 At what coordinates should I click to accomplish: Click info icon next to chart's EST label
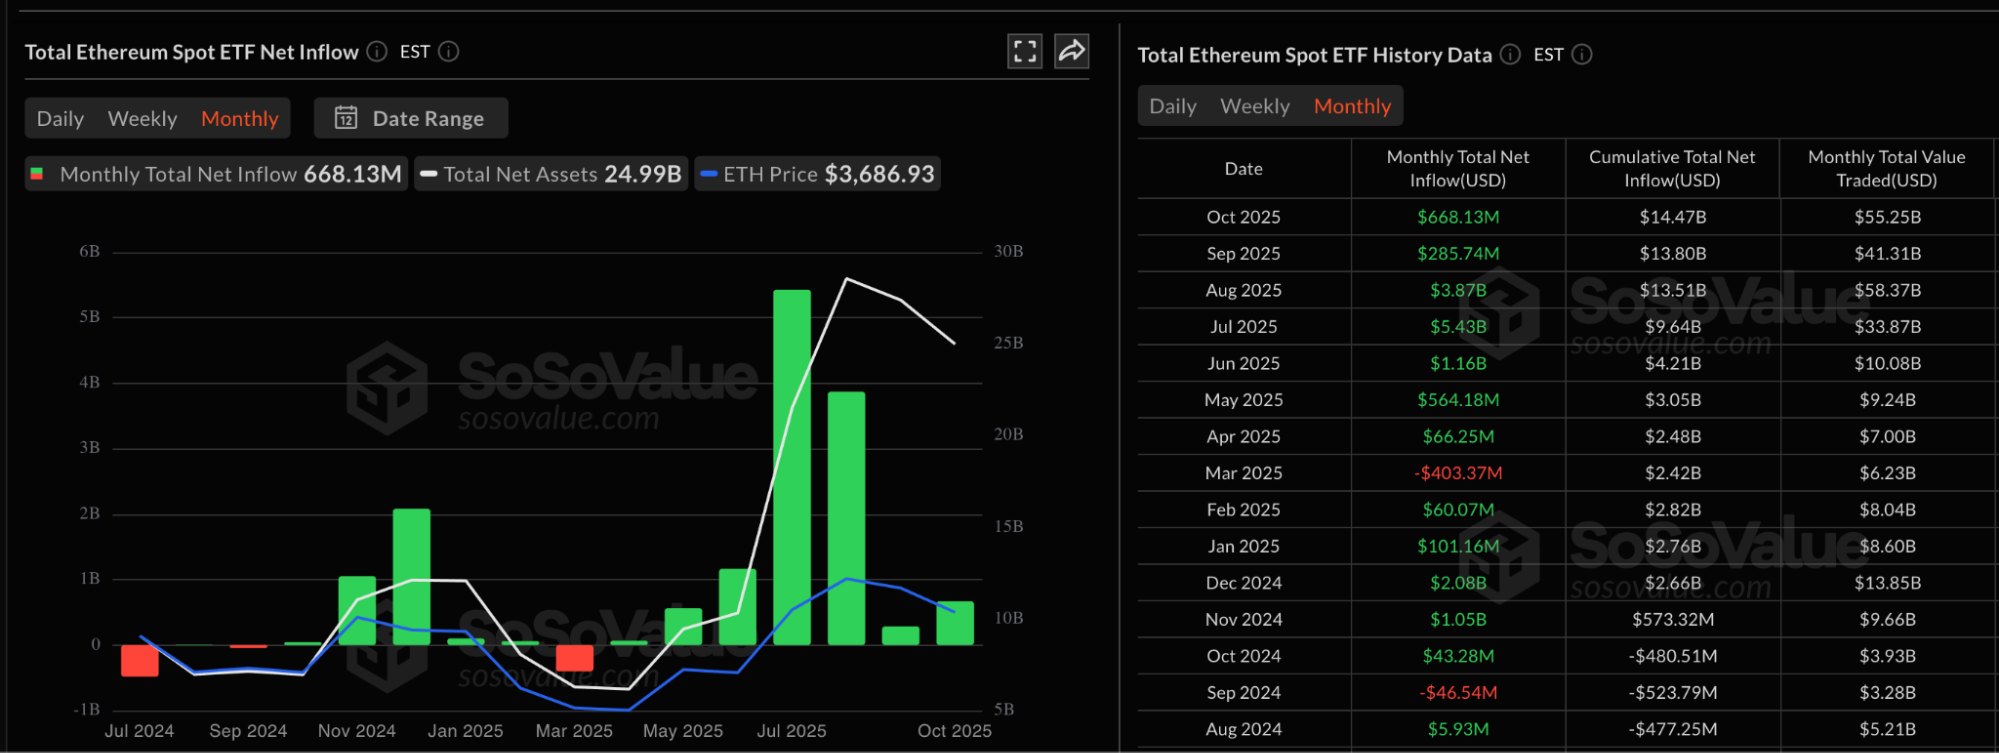(449, 51)
